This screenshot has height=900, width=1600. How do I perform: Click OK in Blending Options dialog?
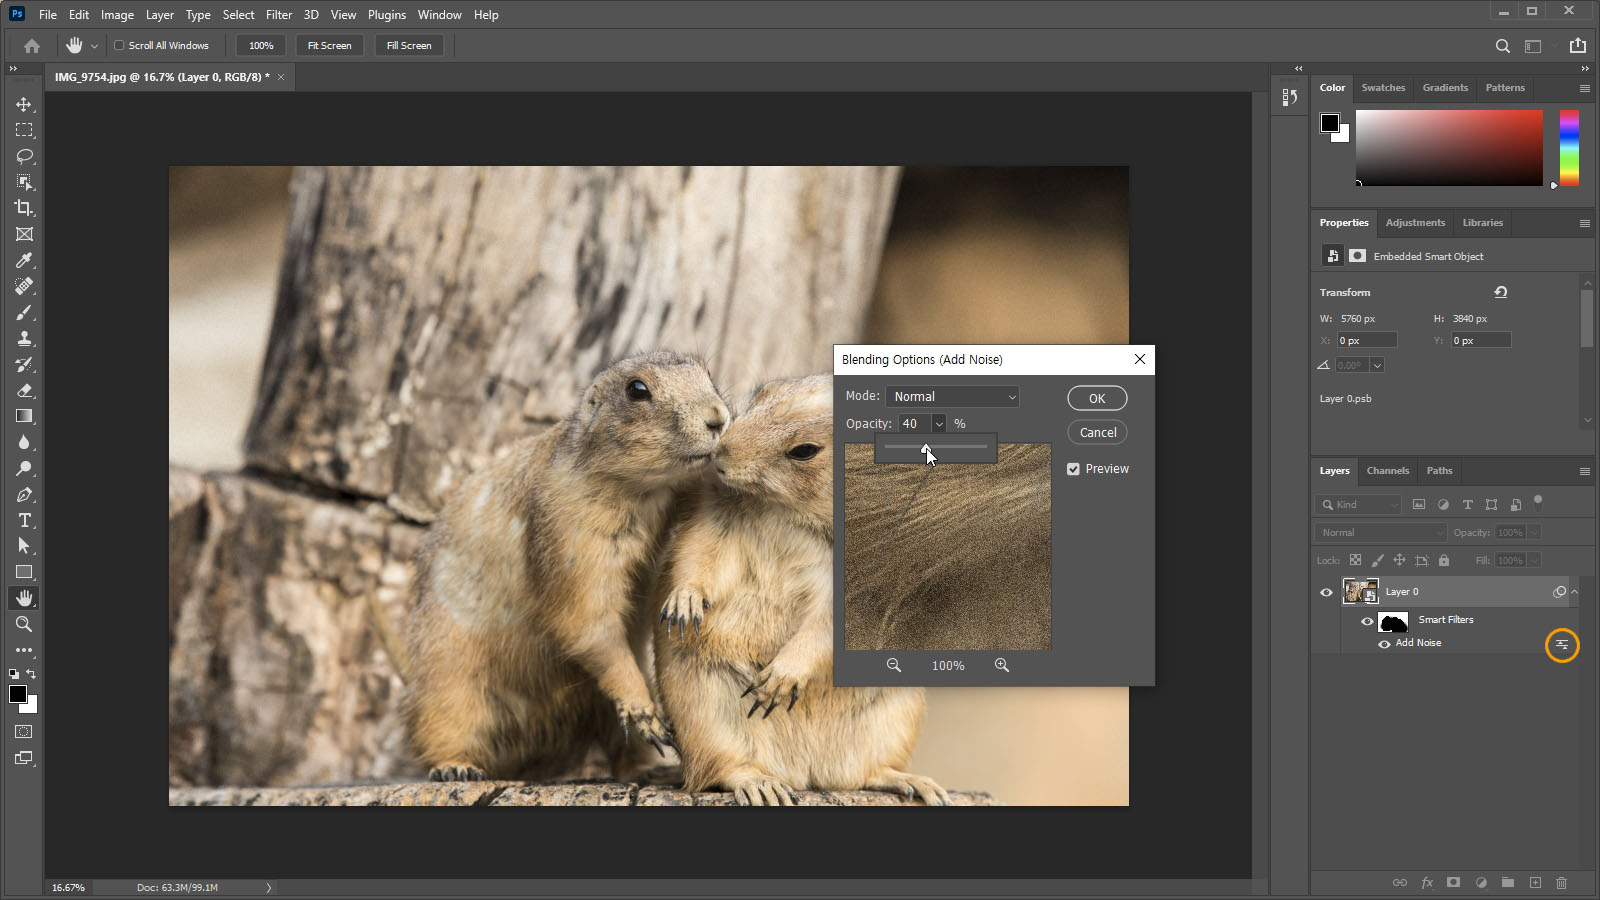pyautogui.click(x=1097, y=398)
